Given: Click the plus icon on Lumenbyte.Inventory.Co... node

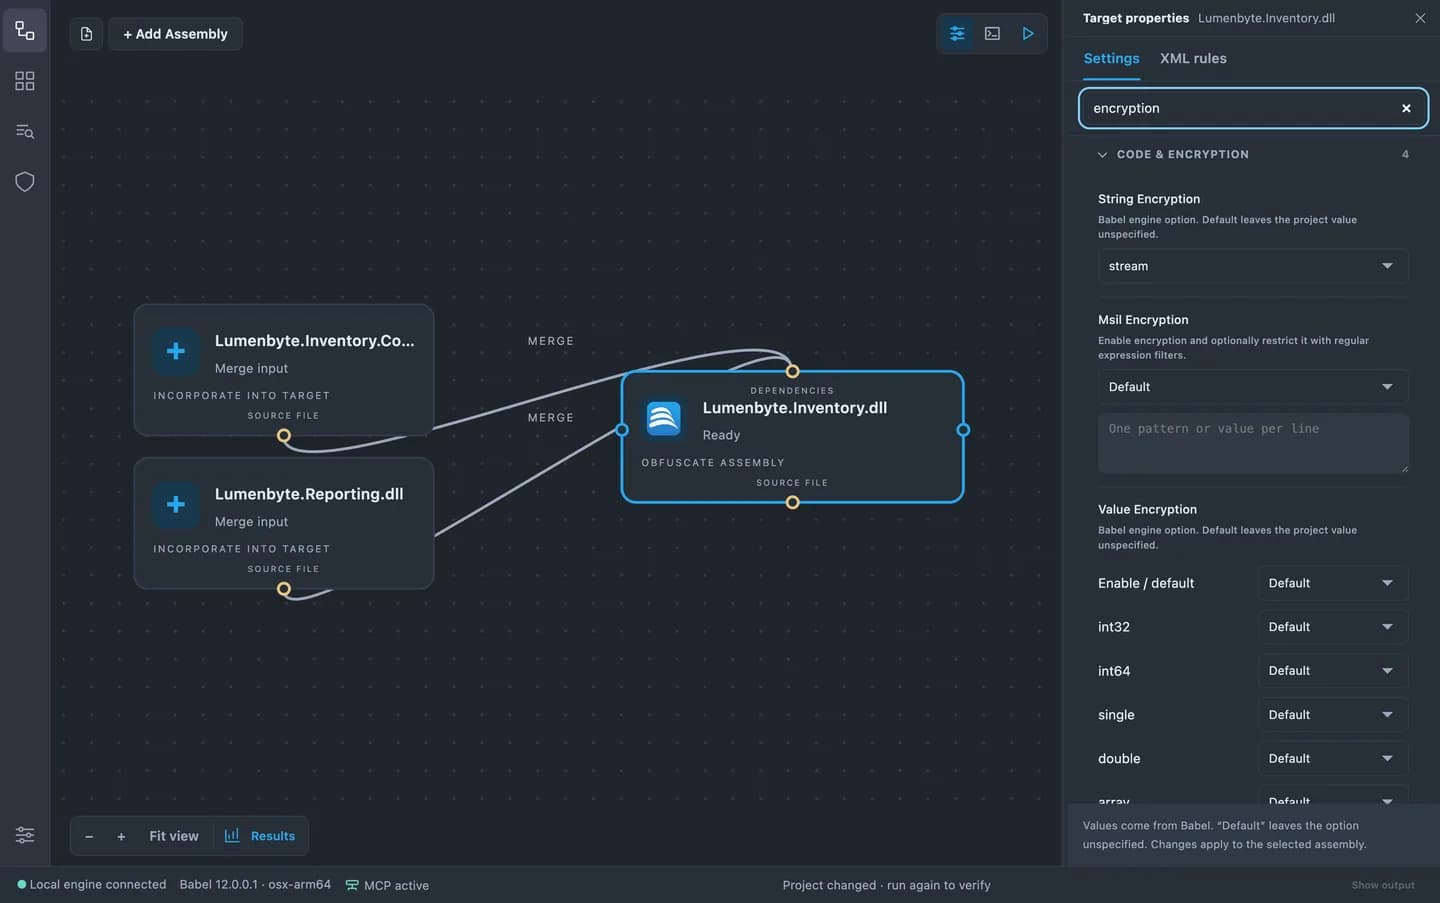Looking at the screenshot, I should tap(175, 351).
